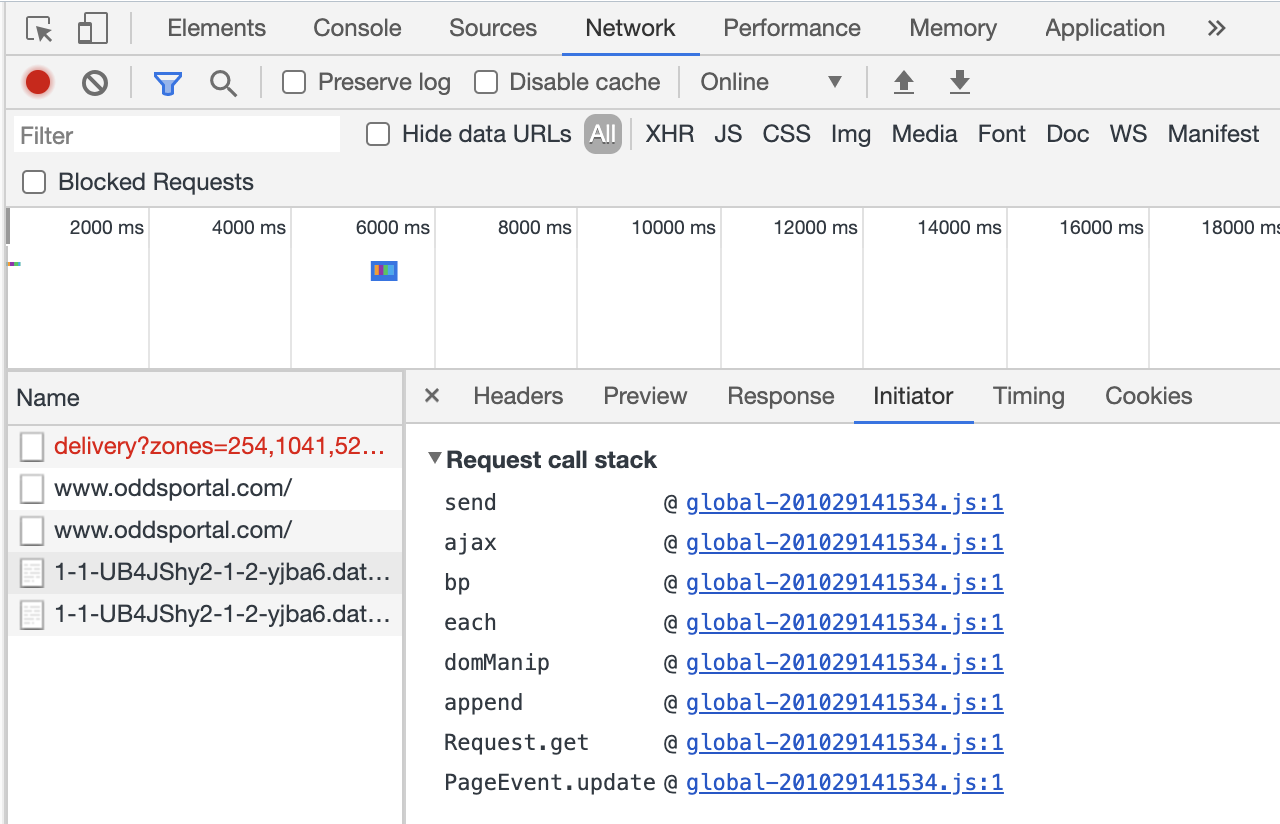1280x824 pixels.
Task: Open source link for ajax call
Action: coord(845,543)
